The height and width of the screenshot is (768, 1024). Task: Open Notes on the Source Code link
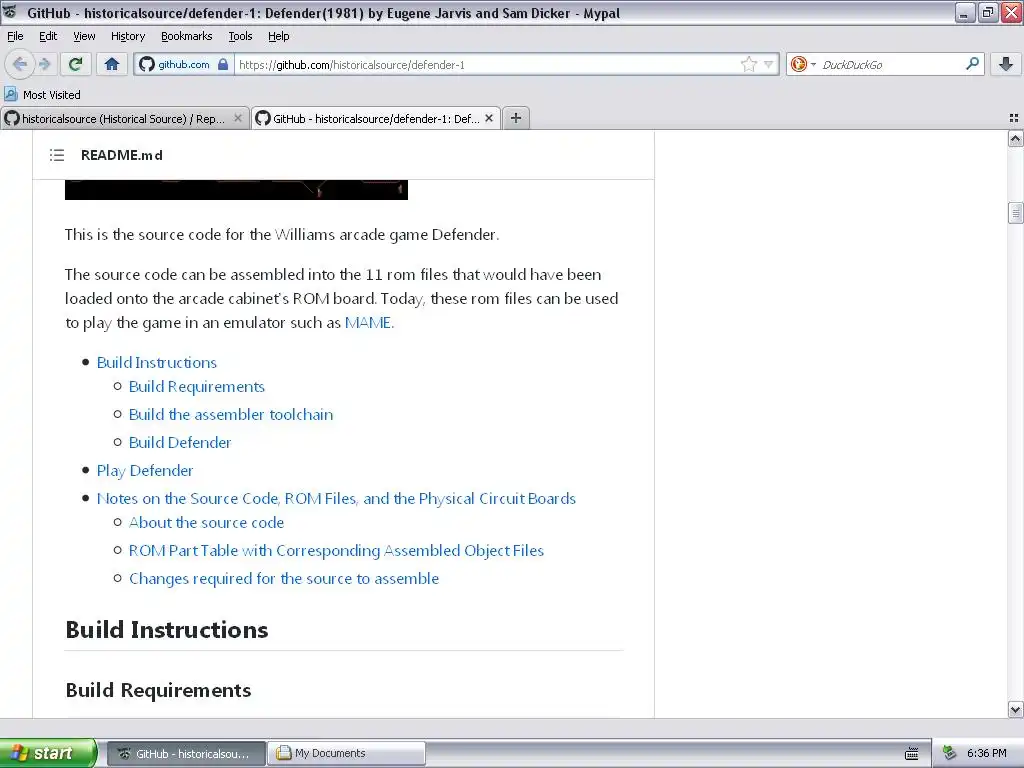pyautogui.click(x=336, y=499)
